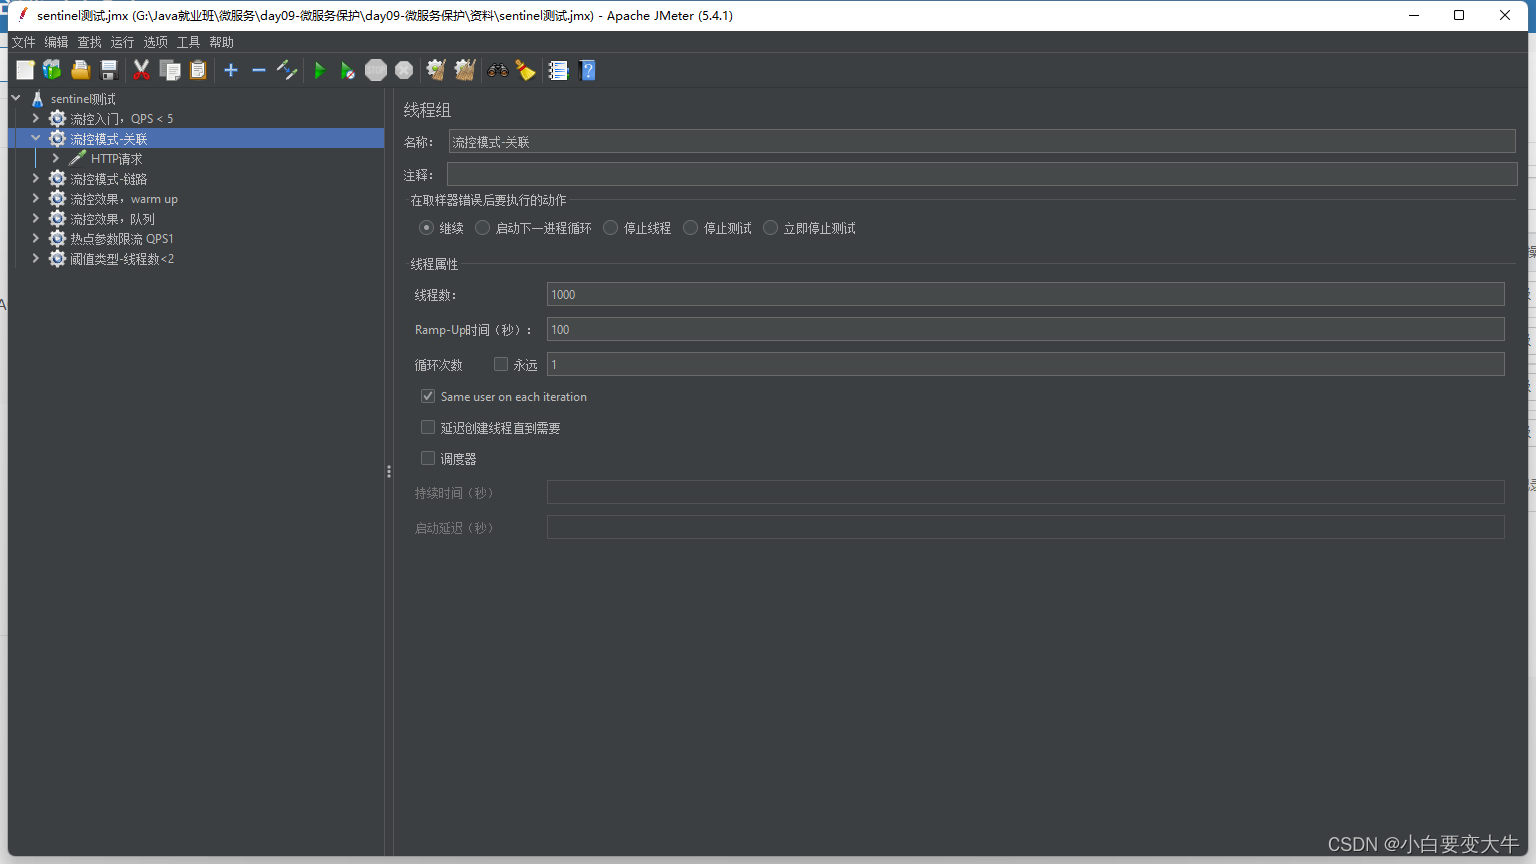Click the 线程数 field showing 1000
The width and height of the screenshot is (1536, 864).
(1025, 294)
